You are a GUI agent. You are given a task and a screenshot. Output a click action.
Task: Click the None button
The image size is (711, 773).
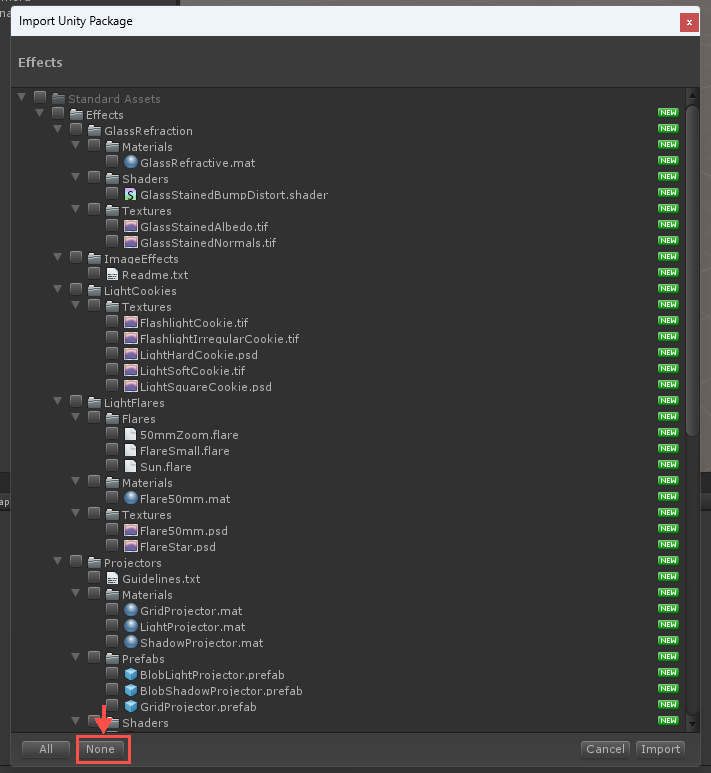point(100,749)
